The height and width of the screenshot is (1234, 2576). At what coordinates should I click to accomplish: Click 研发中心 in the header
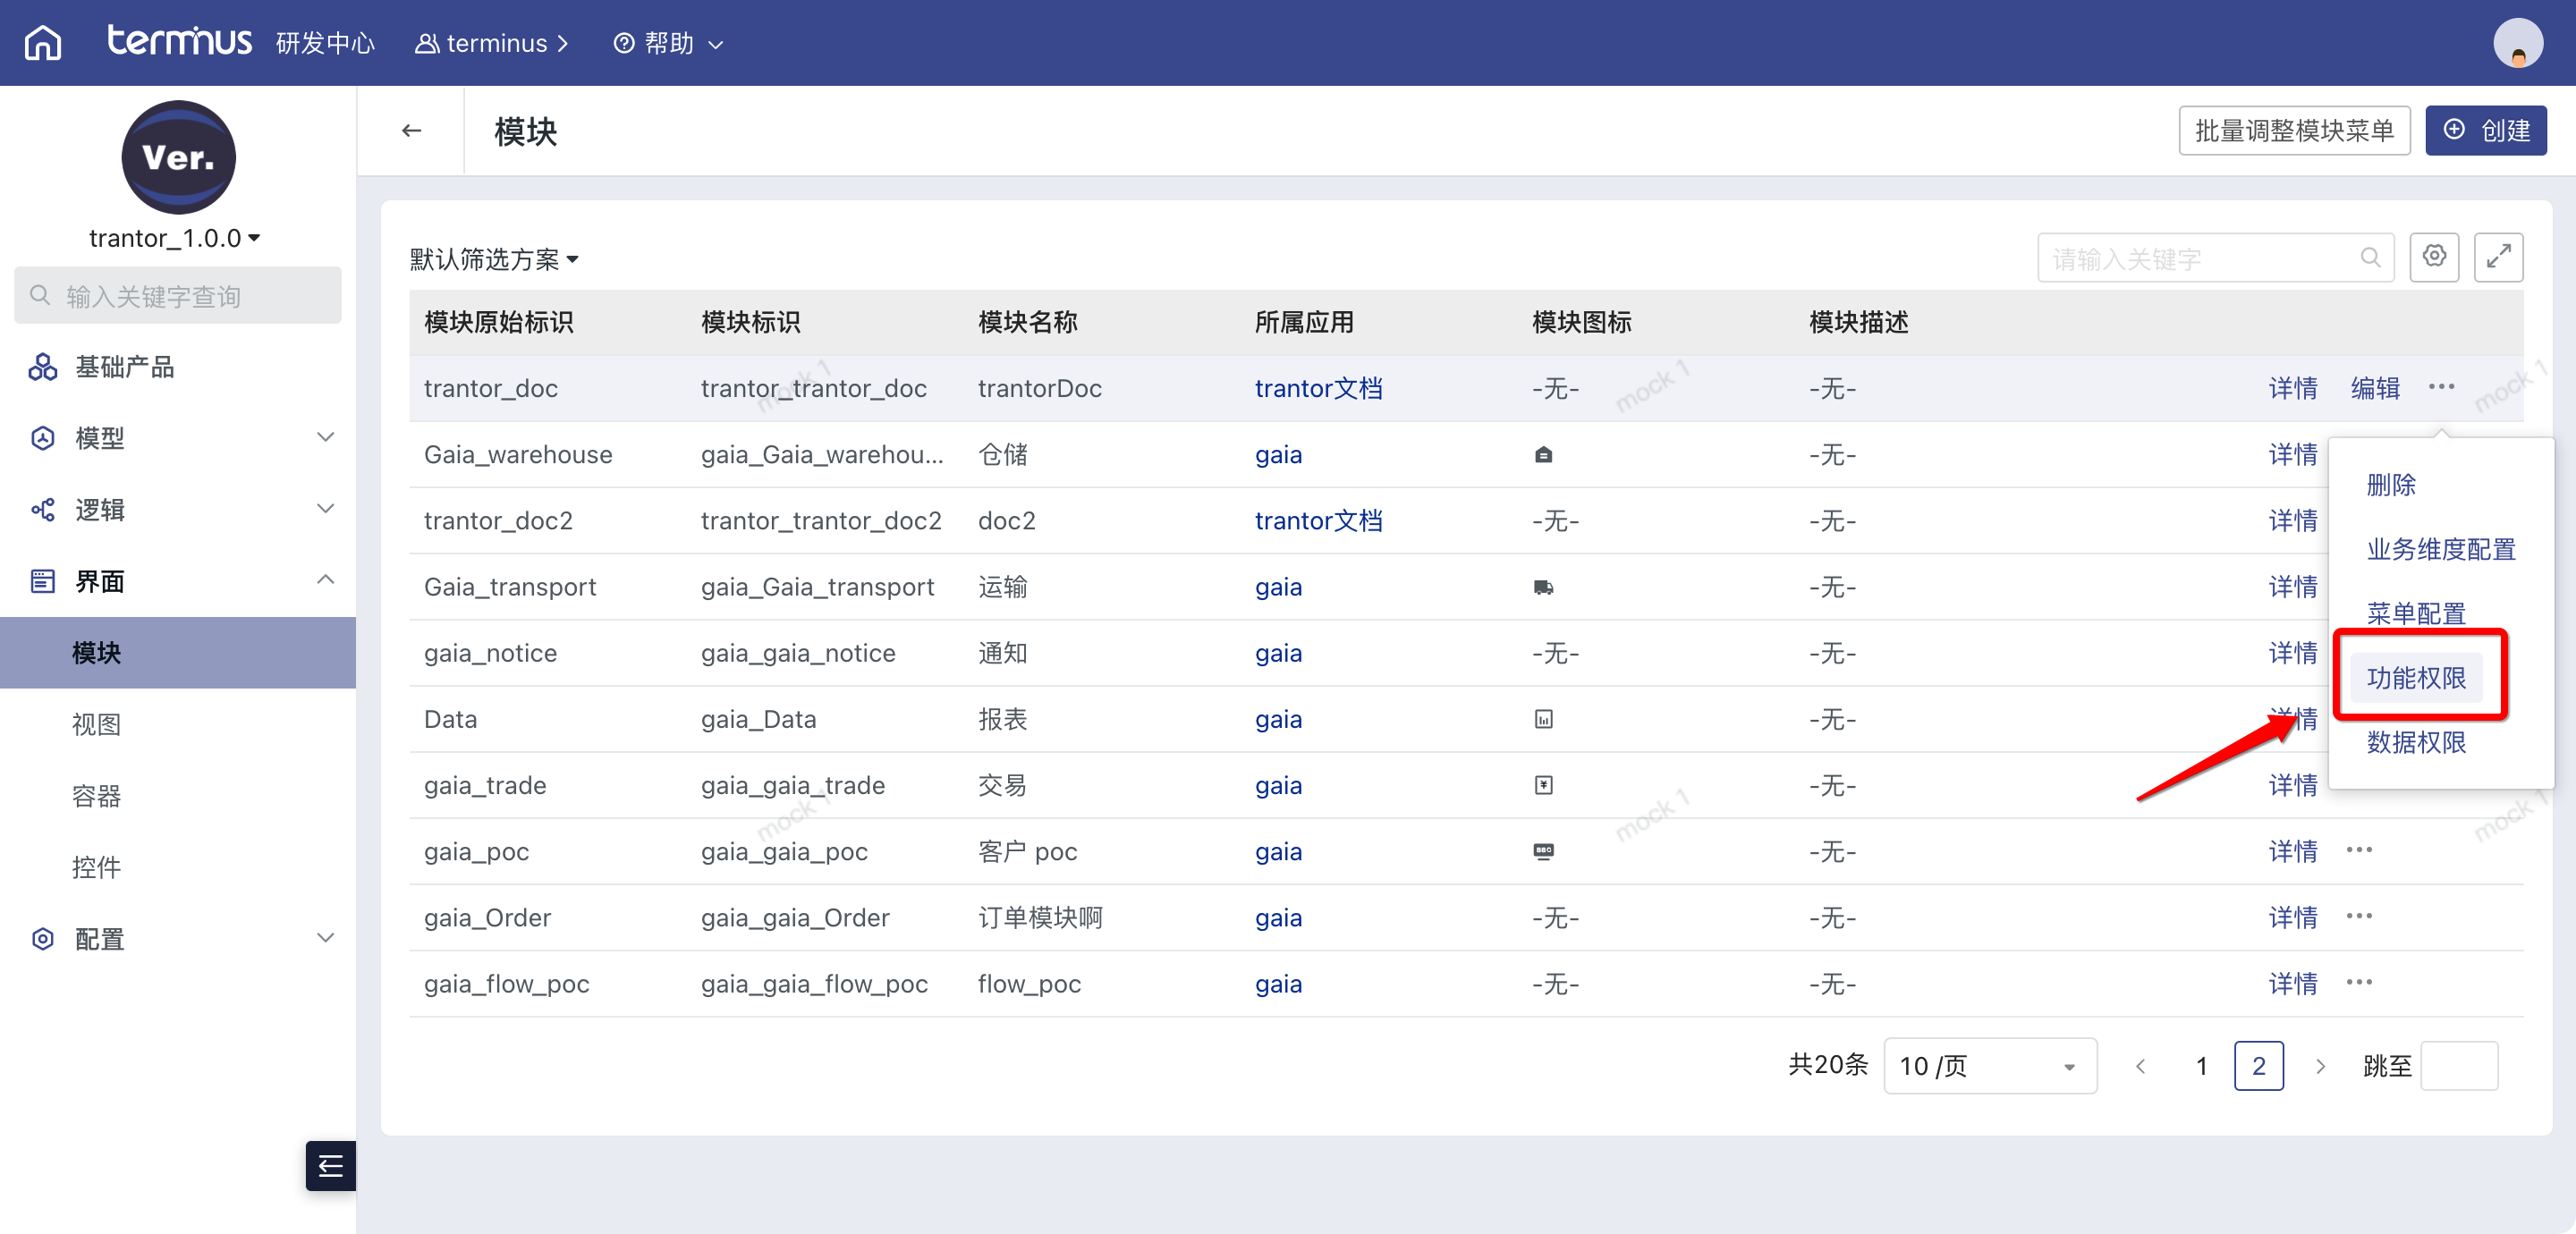(x=325, y=43)
